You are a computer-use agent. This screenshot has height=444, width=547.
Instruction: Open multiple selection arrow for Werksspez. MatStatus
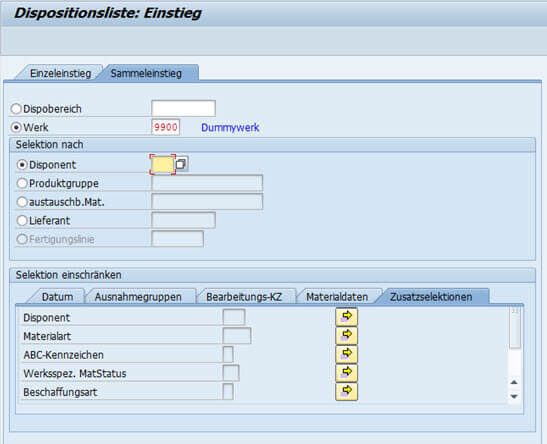coord(346,373)
